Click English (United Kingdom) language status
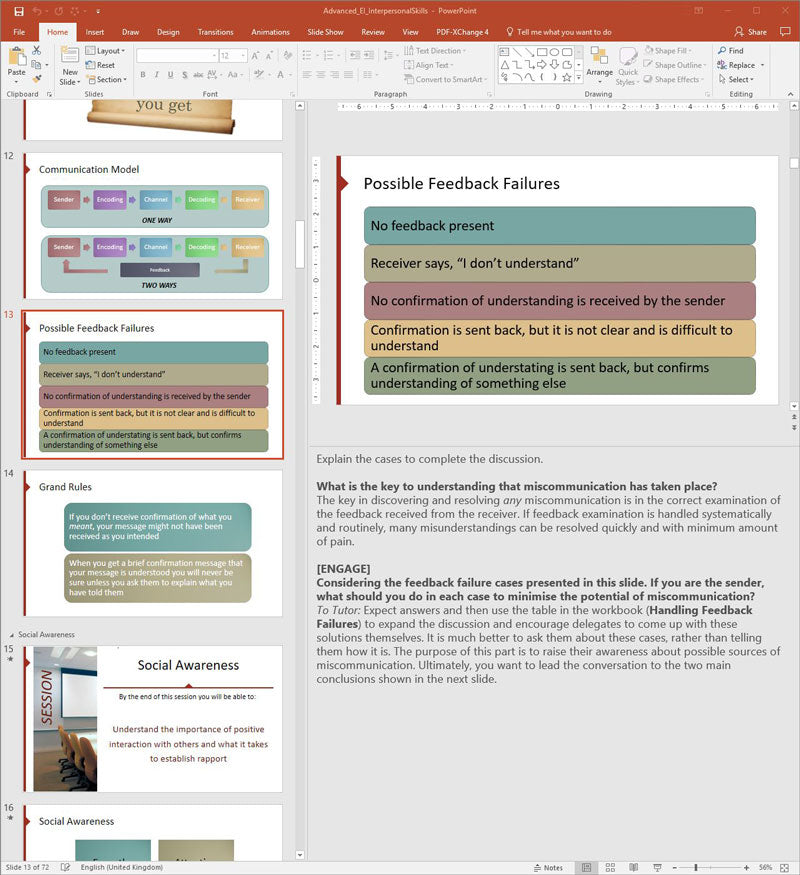Image resolution: width=800 pixels, height=875 pixels. tap(122, 867)
